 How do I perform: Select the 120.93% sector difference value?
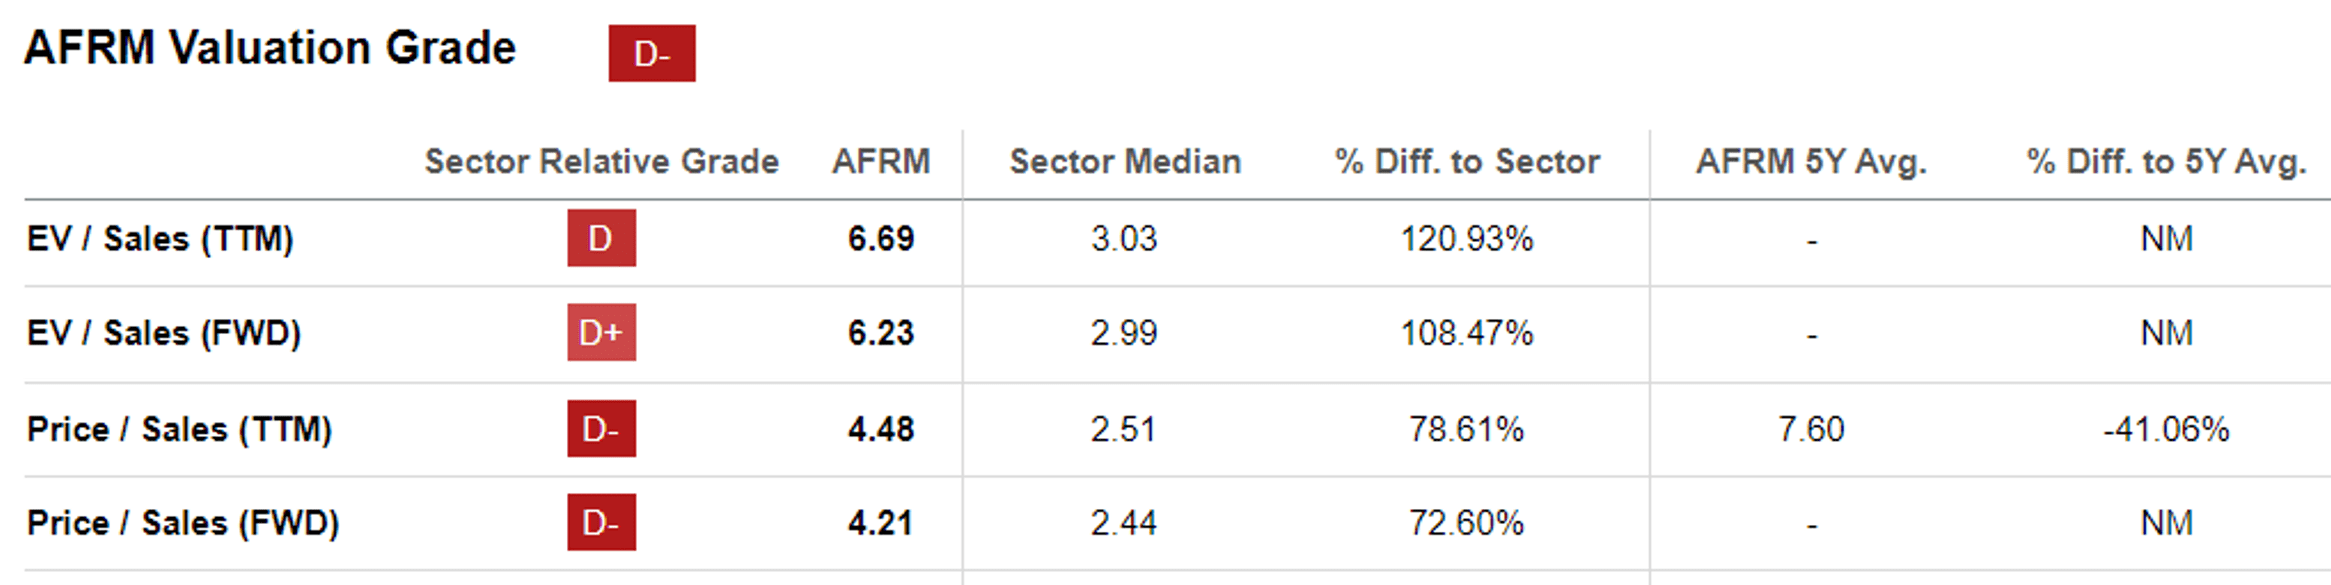coord(1467,239)
